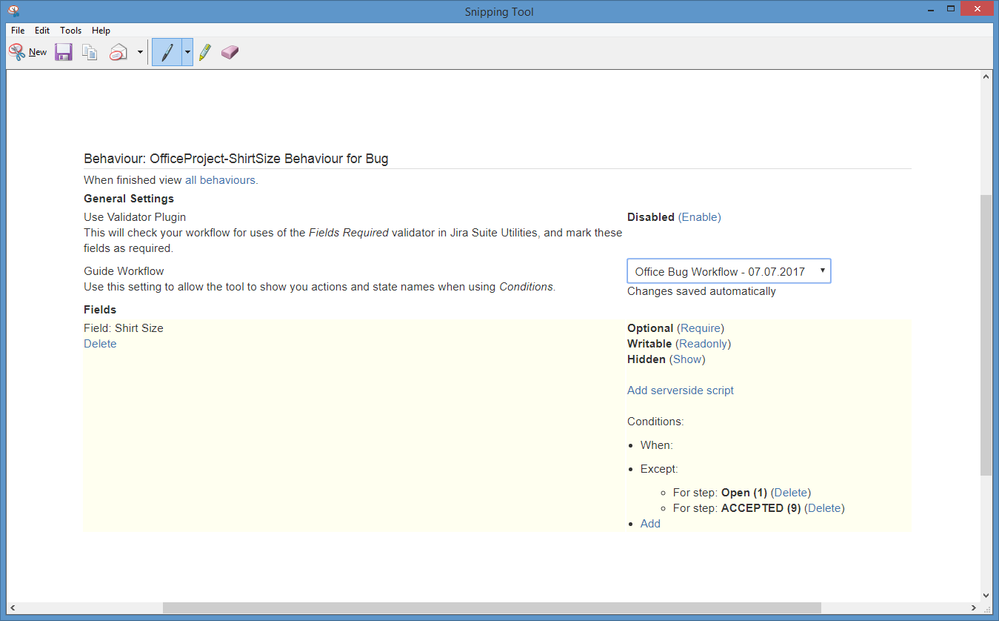Click Require next to Optional
This screenshot has width=999, height=621.
tap(700, 329)
